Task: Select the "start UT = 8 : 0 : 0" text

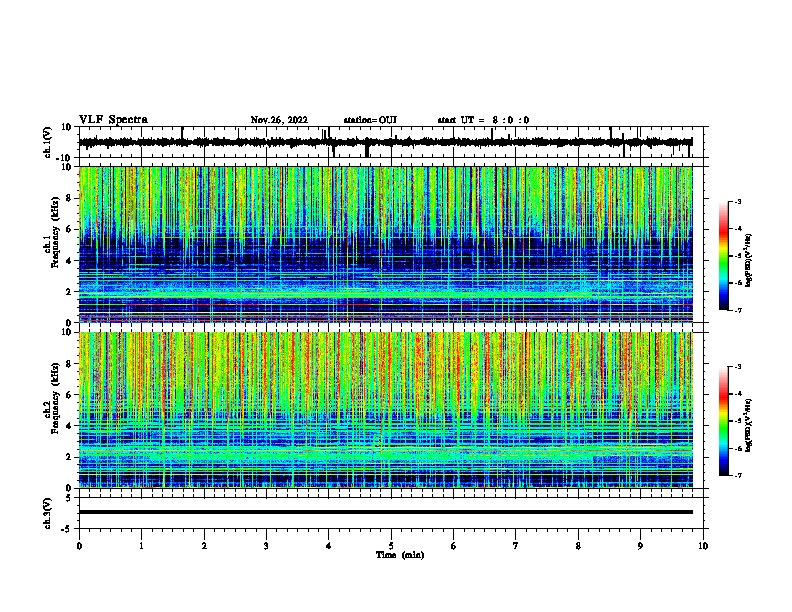Action: (x=483, y=120)
